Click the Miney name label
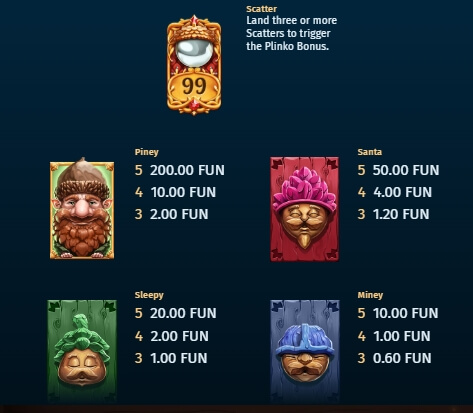 tap(370, 295)
